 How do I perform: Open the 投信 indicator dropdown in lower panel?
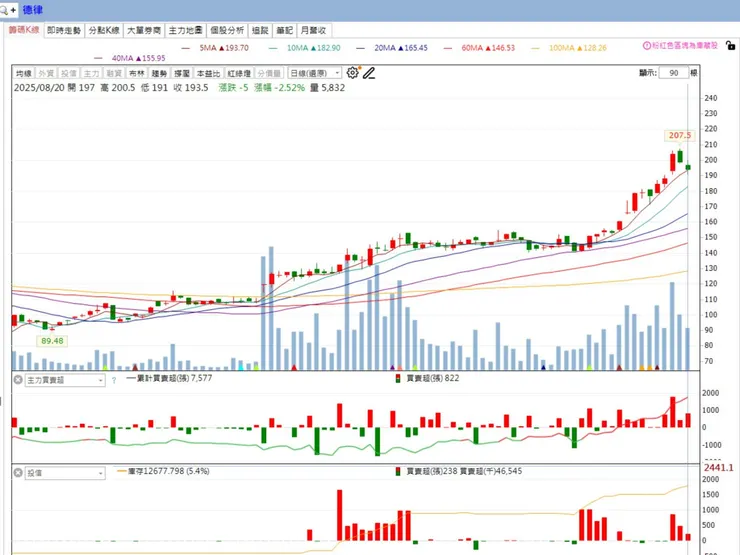click(x=65, y=473)
